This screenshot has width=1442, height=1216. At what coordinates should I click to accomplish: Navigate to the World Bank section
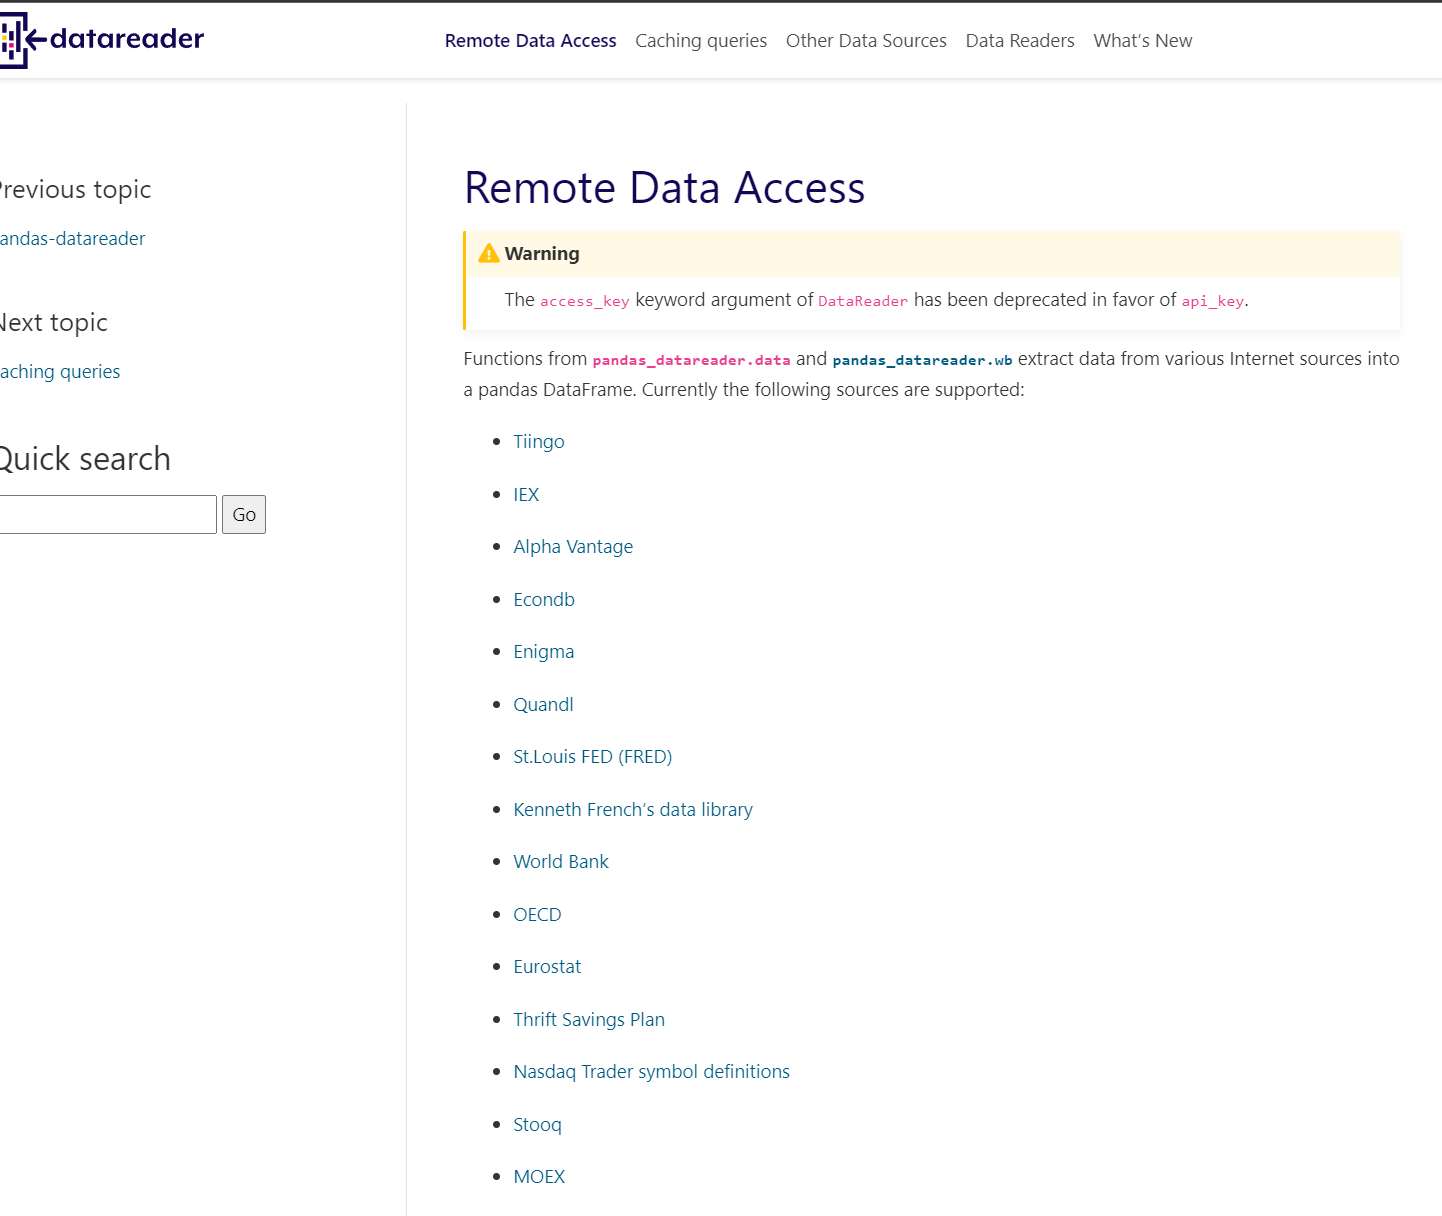click(561, 862)
